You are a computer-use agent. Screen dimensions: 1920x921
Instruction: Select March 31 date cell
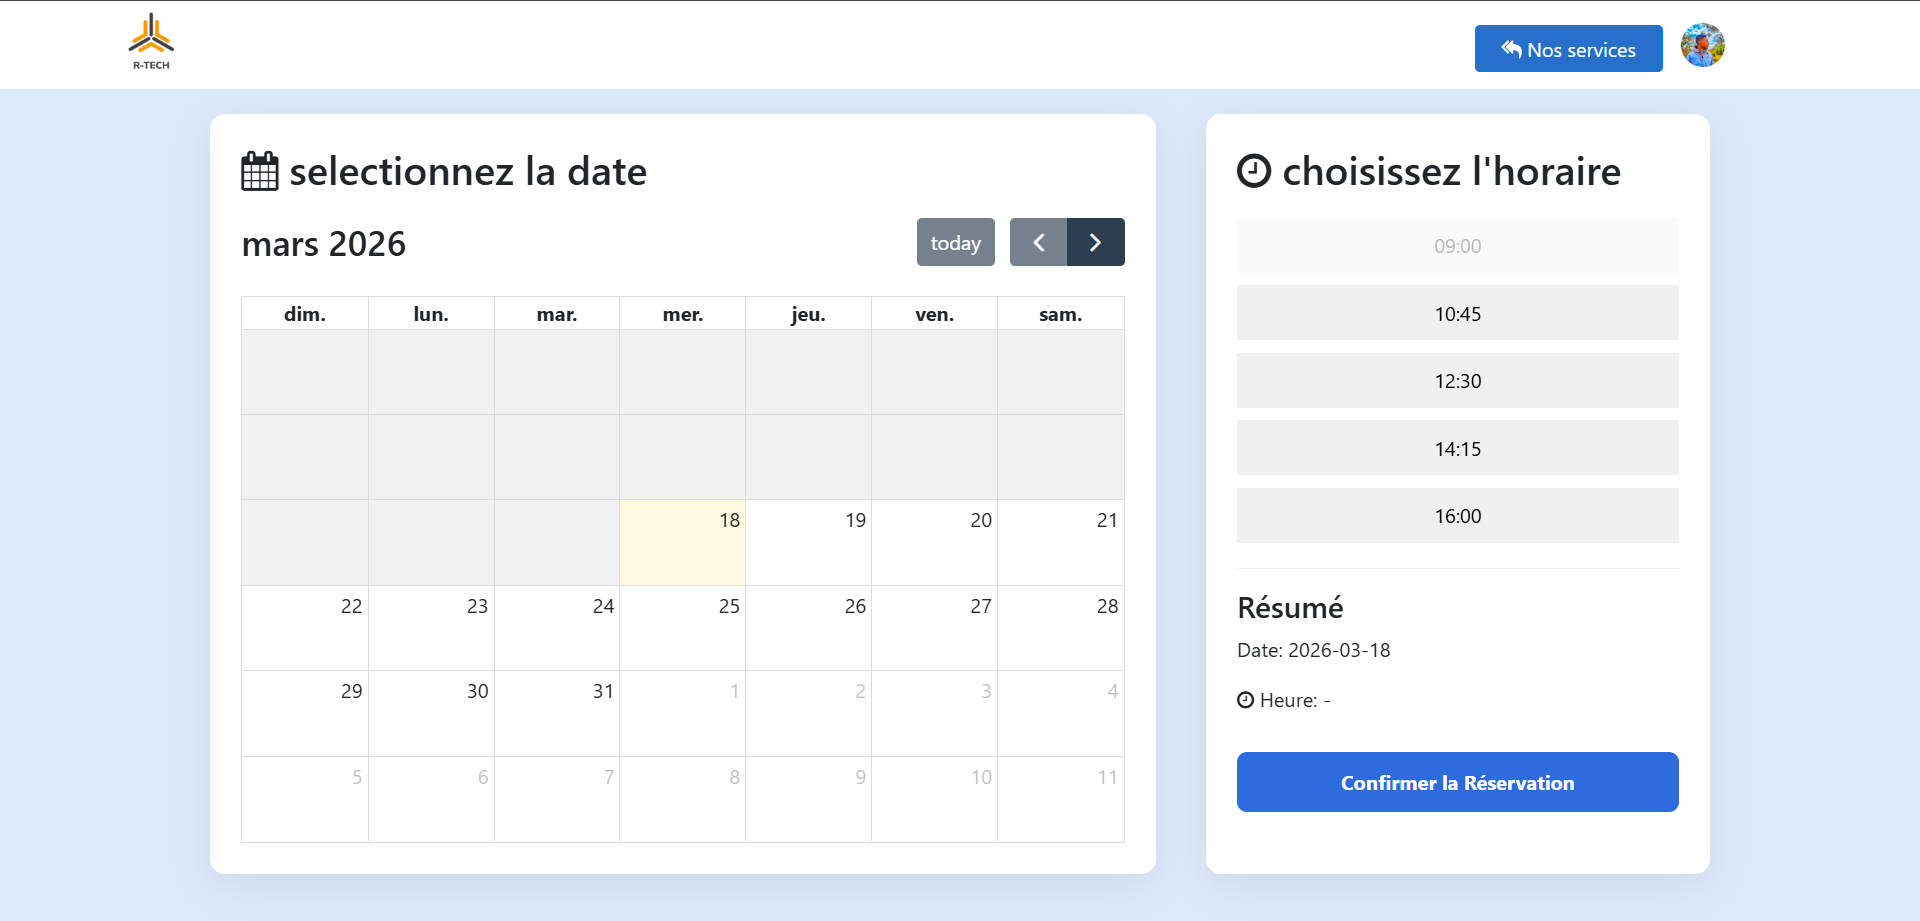pyautogui.click(x=557, y=713)
